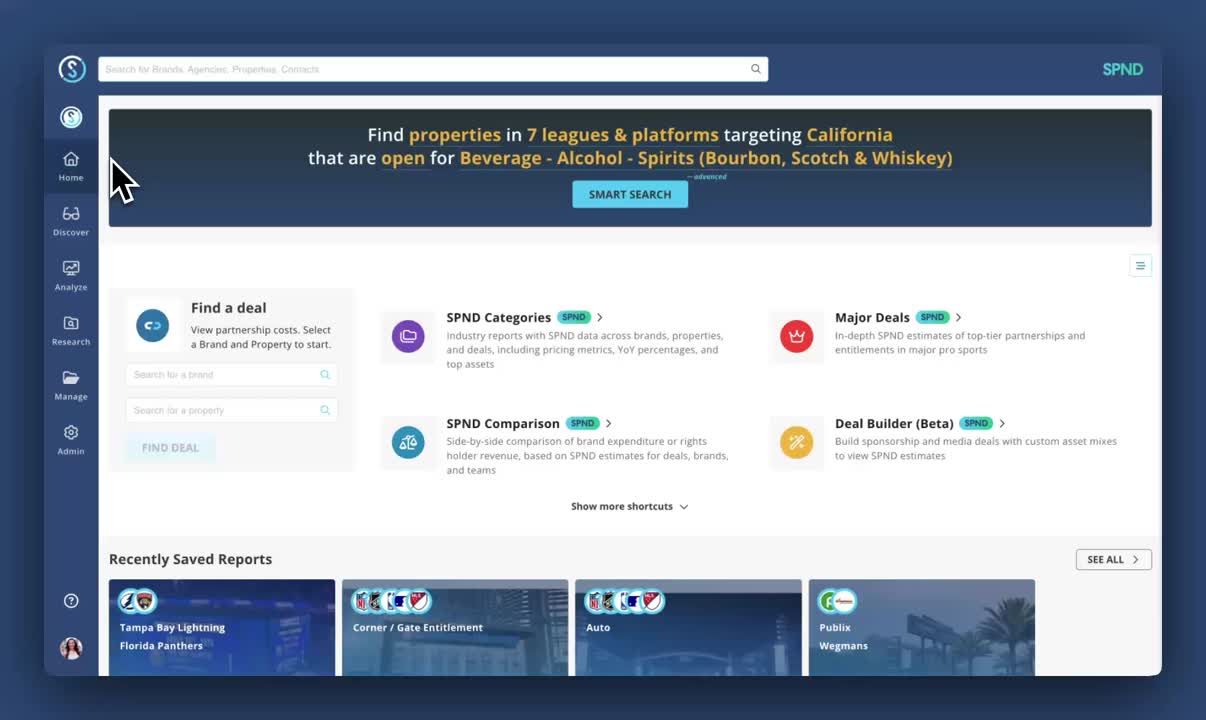
Task: Click the scales SPND Comparison icon
Action: (x=408, y=442)
